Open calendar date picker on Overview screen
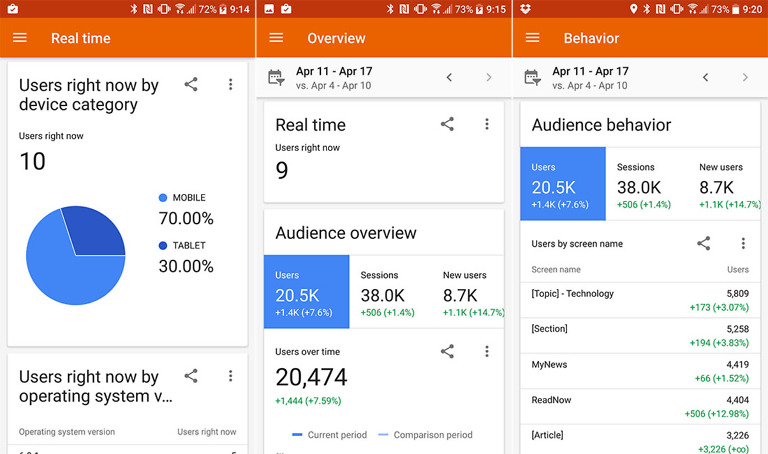This screenshot has height=454, width=768. tap(277, 78)
